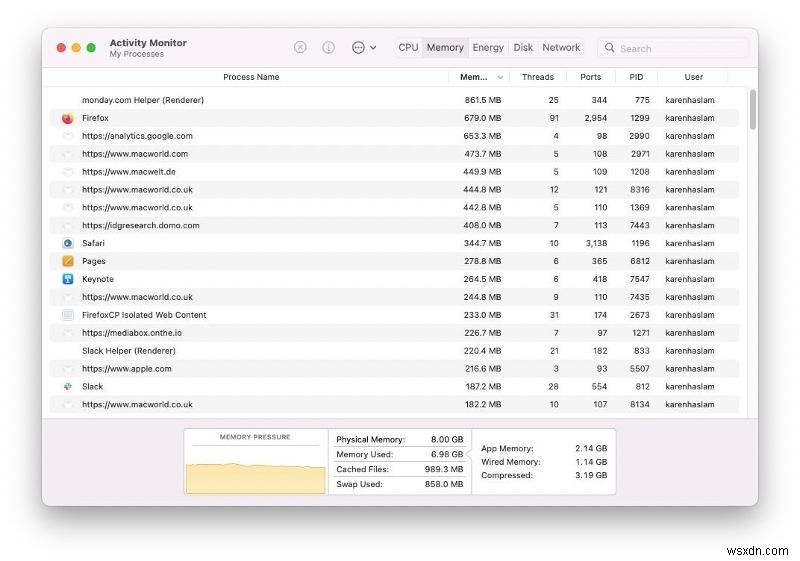Select the https://www.macworld.com process
This screenshot has width=800, height=561.
click(x=135, y=154)
